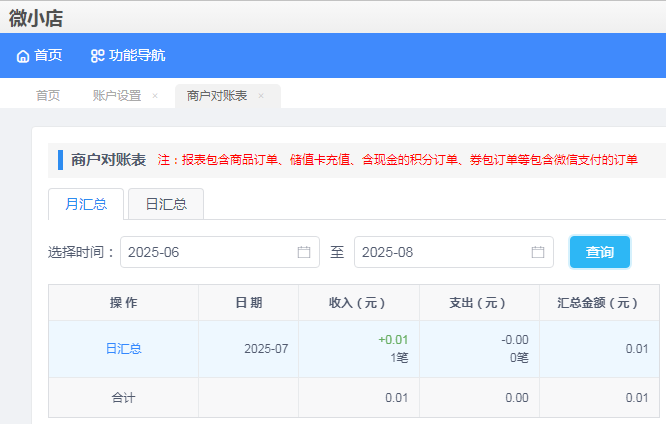Click the 查询 button
Viewport: 666px width, 424px height.
[x=600, y=252]
